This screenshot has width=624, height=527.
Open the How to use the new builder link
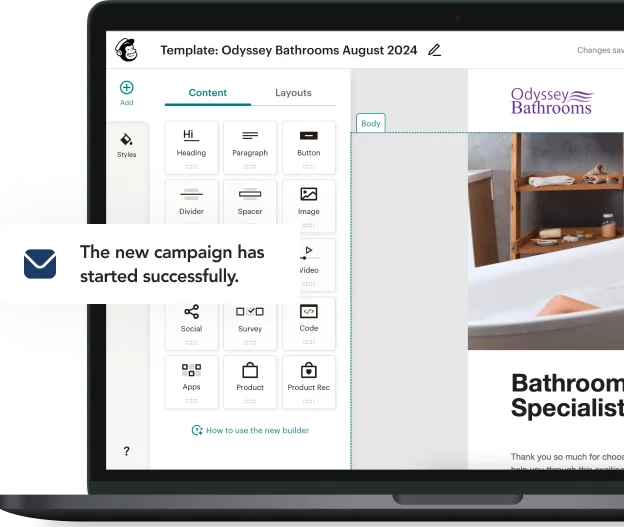pos(250,430)
